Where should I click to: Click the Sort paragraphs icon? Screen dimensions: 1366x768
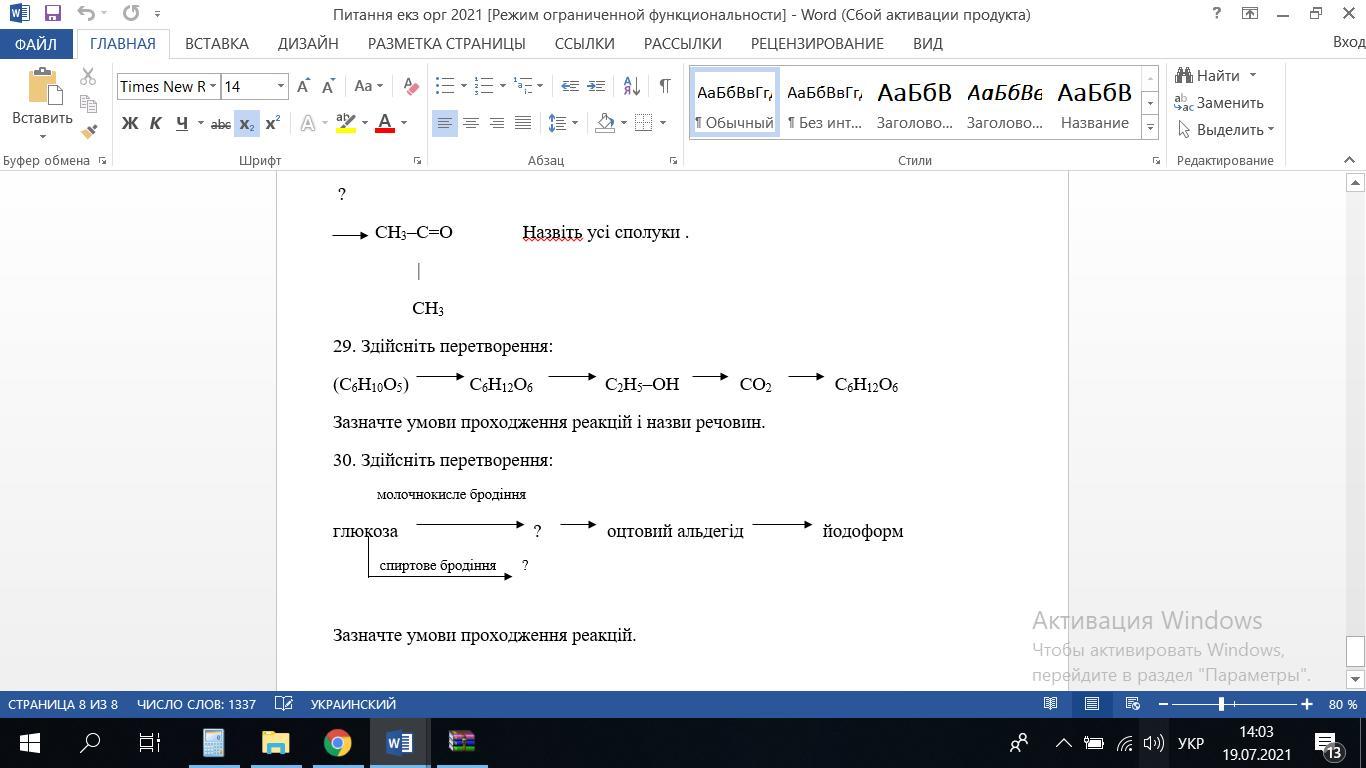point(631,86)
